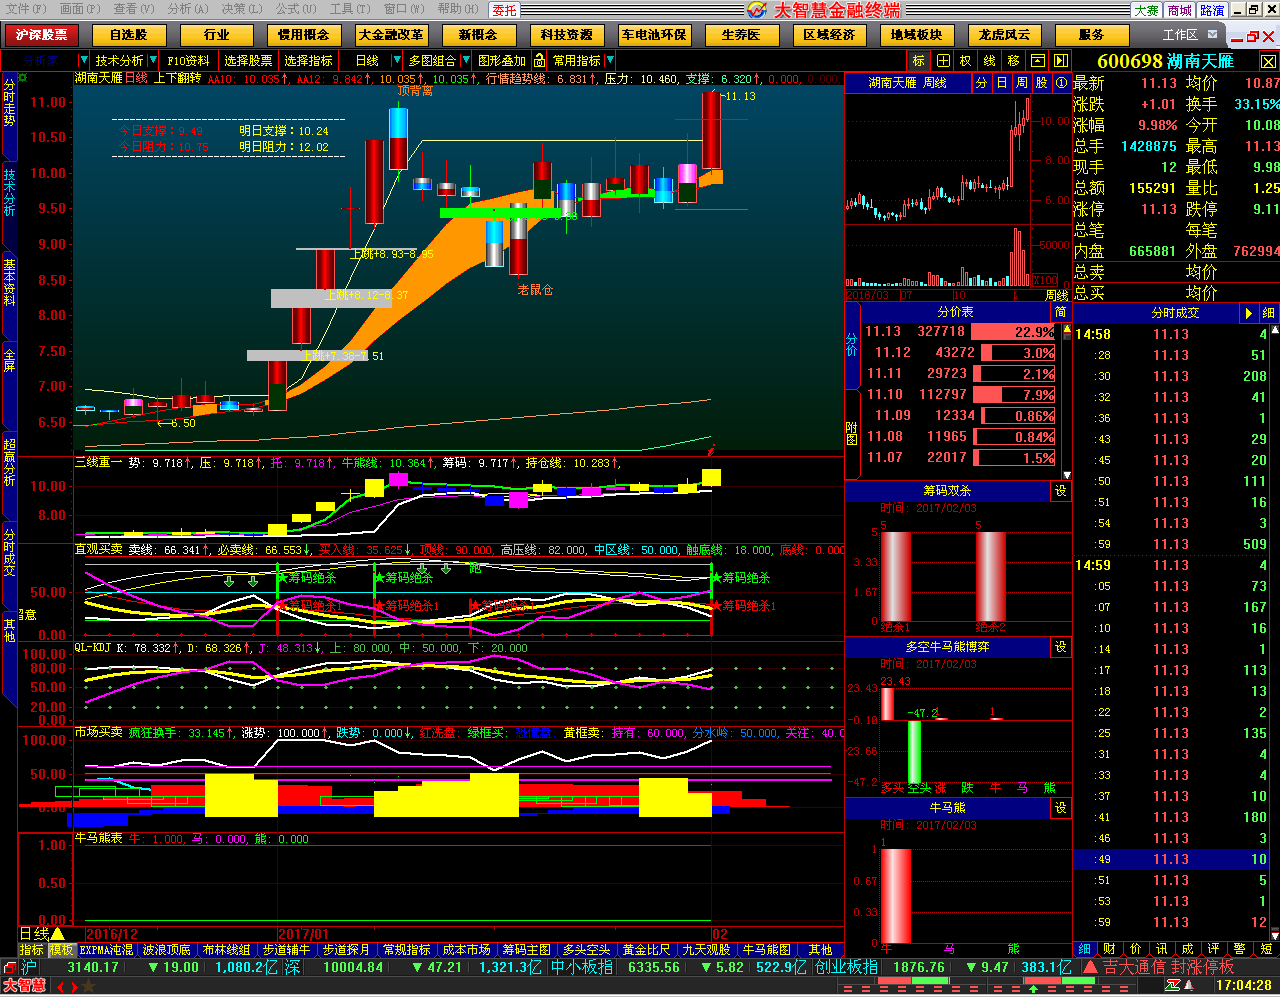Select the 标 toolbar icon
This screenshot has width=1280, height=997.
(918, 61)
